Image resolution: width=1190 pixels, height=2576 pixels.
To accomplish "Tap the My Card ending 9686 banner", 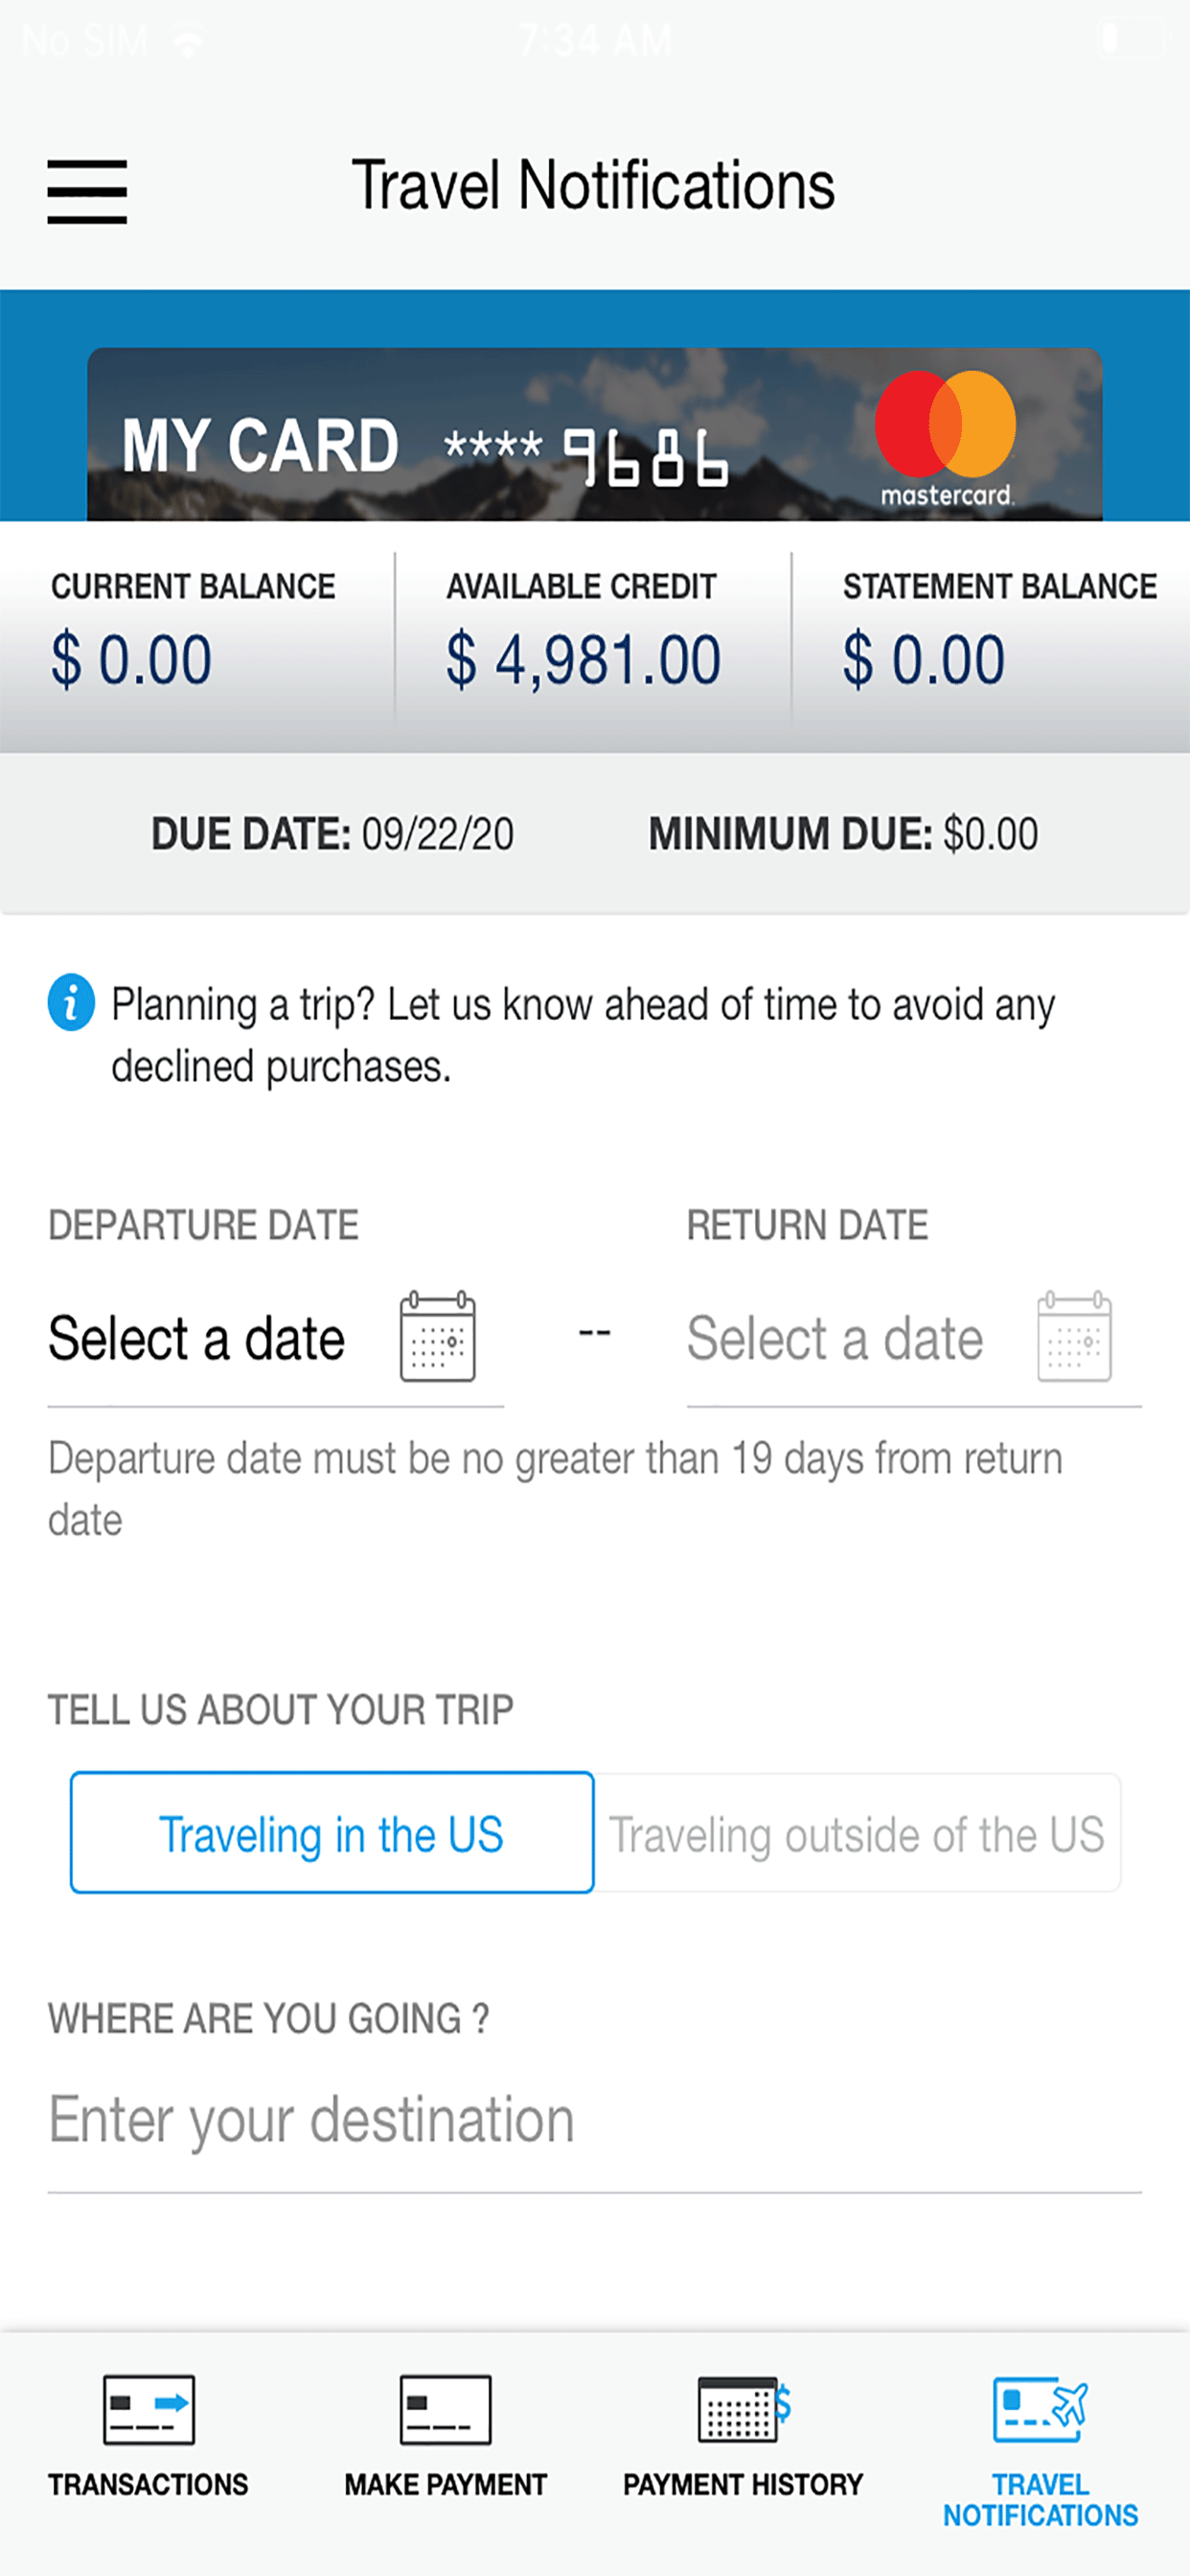I will 595,434.
